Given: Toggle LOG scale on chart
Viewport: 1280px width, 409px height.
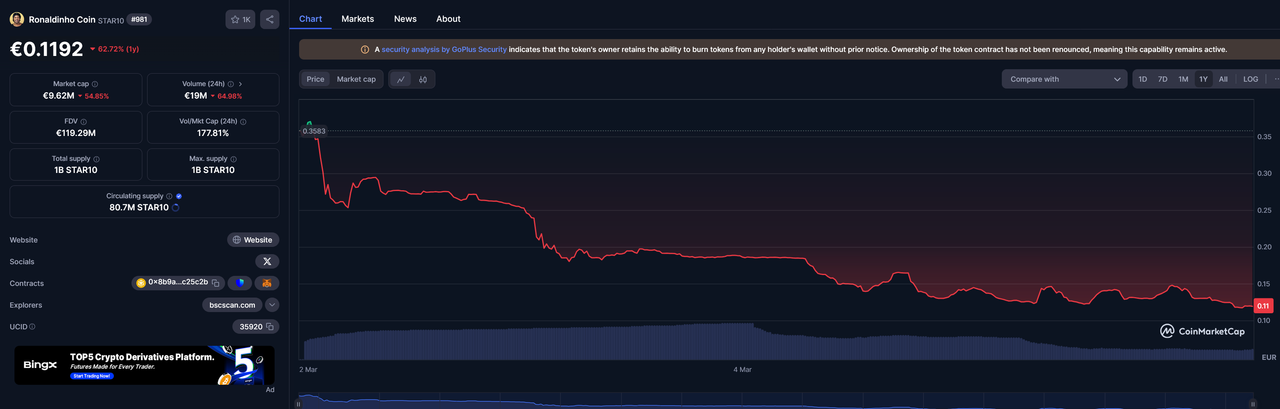Looking at the screenshot, I should click(x=1250, y=79).
